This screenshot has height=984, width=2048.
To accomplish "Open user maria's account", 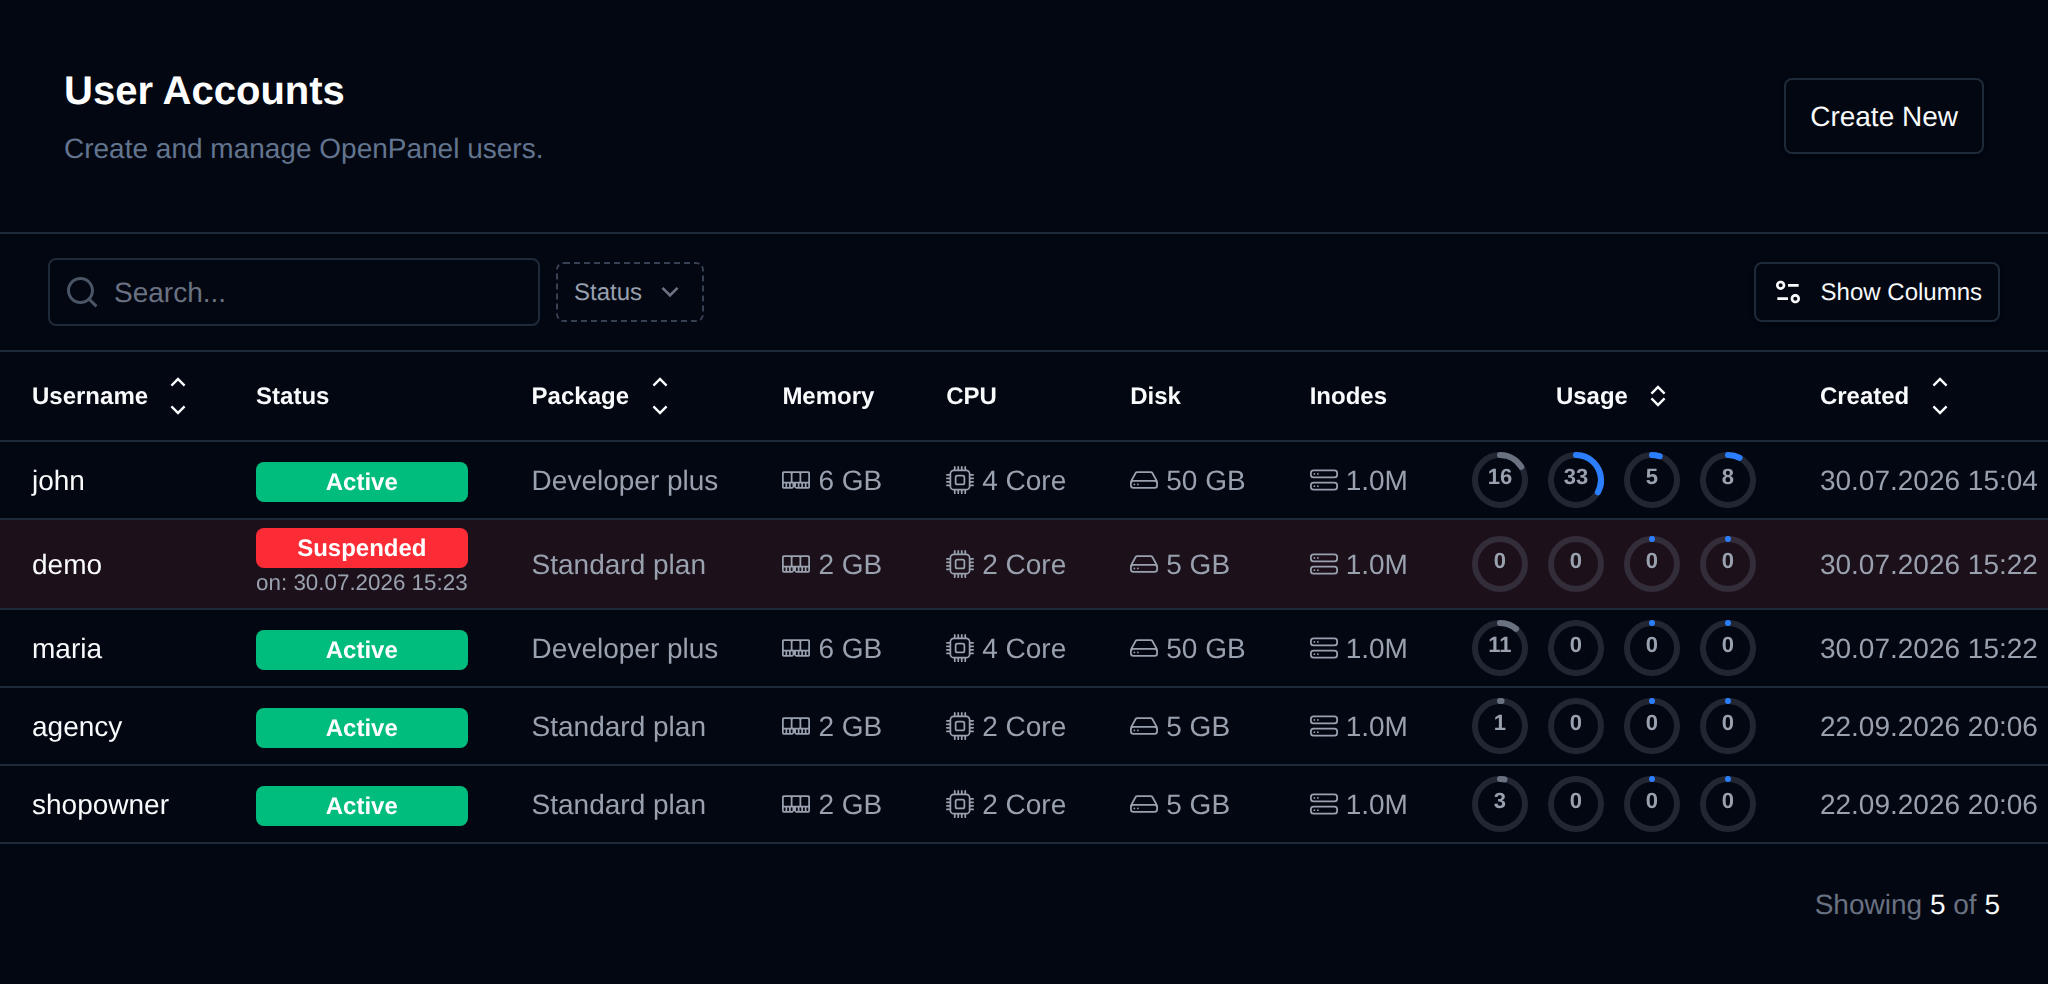I will [67, 649].
